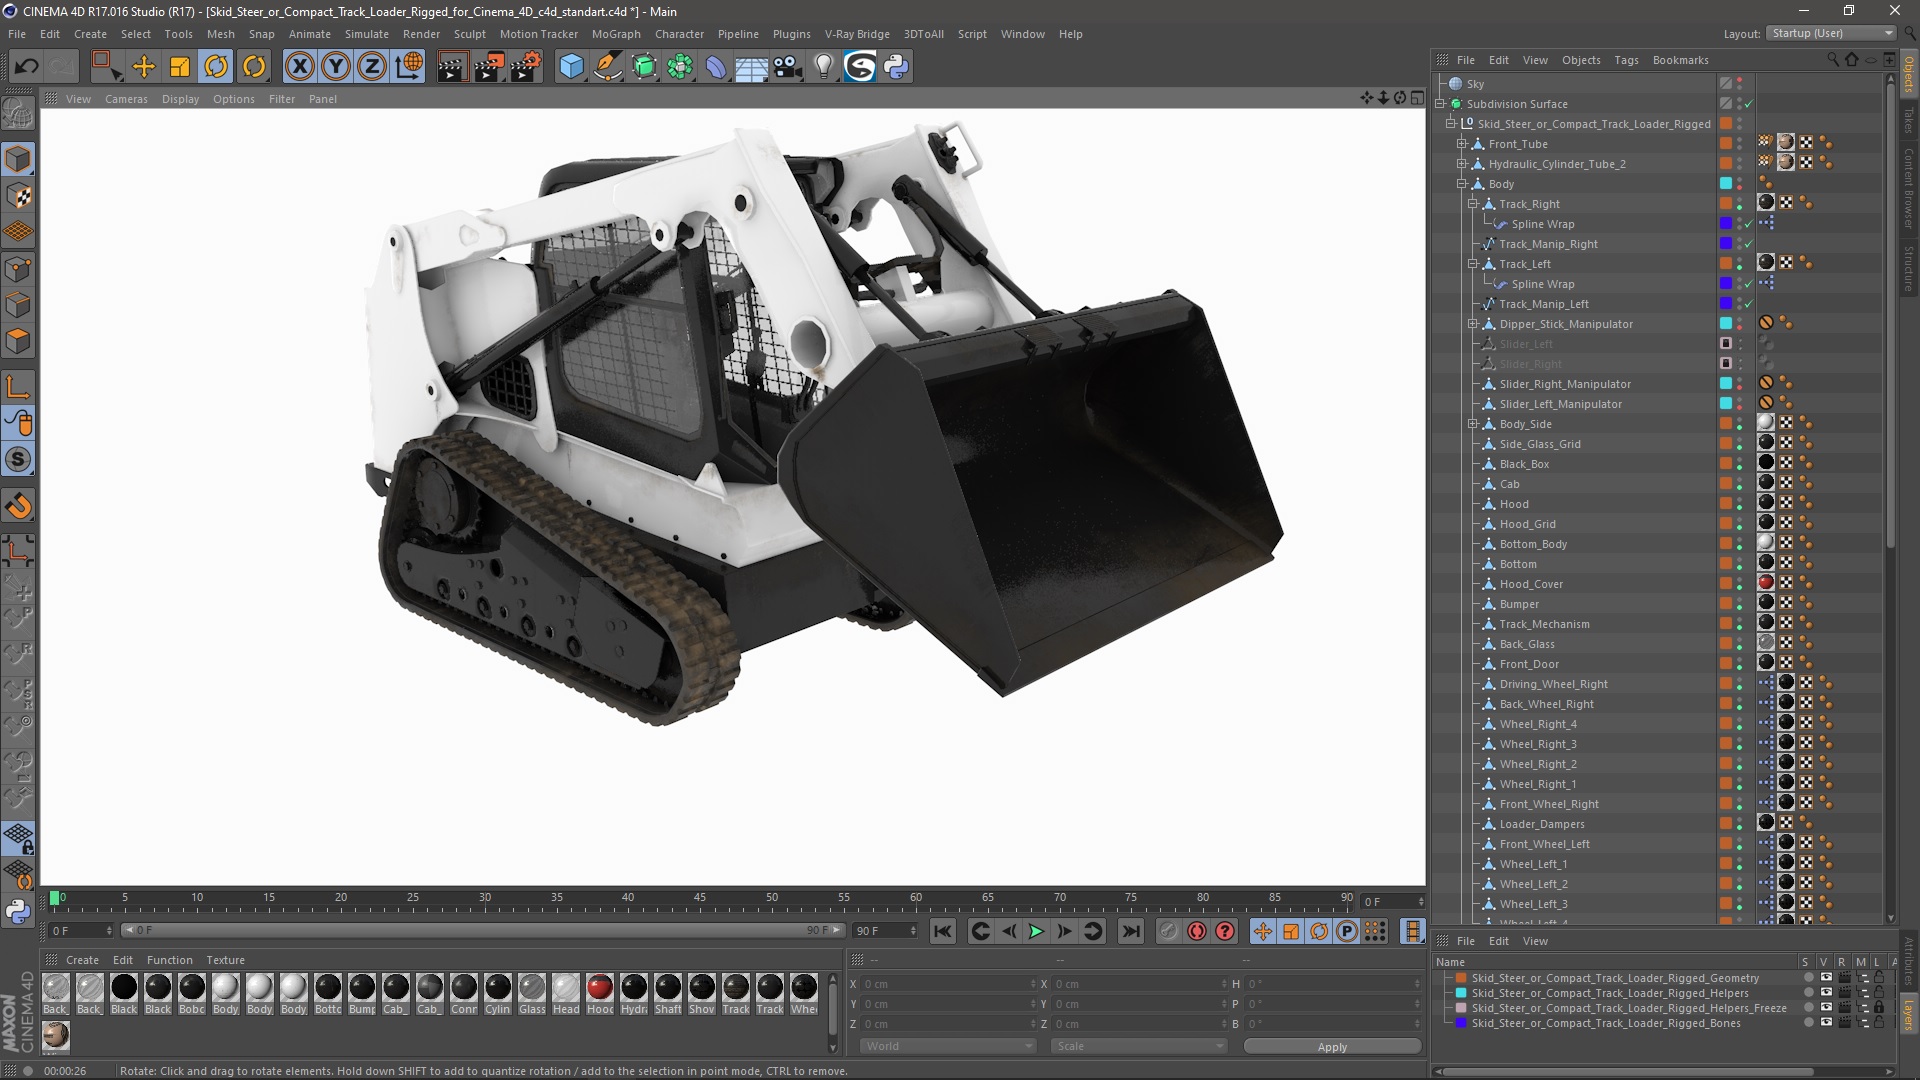Click the Body object cyan layer swatch
The image size is (1920, 1080).
tap(1726, 184)
